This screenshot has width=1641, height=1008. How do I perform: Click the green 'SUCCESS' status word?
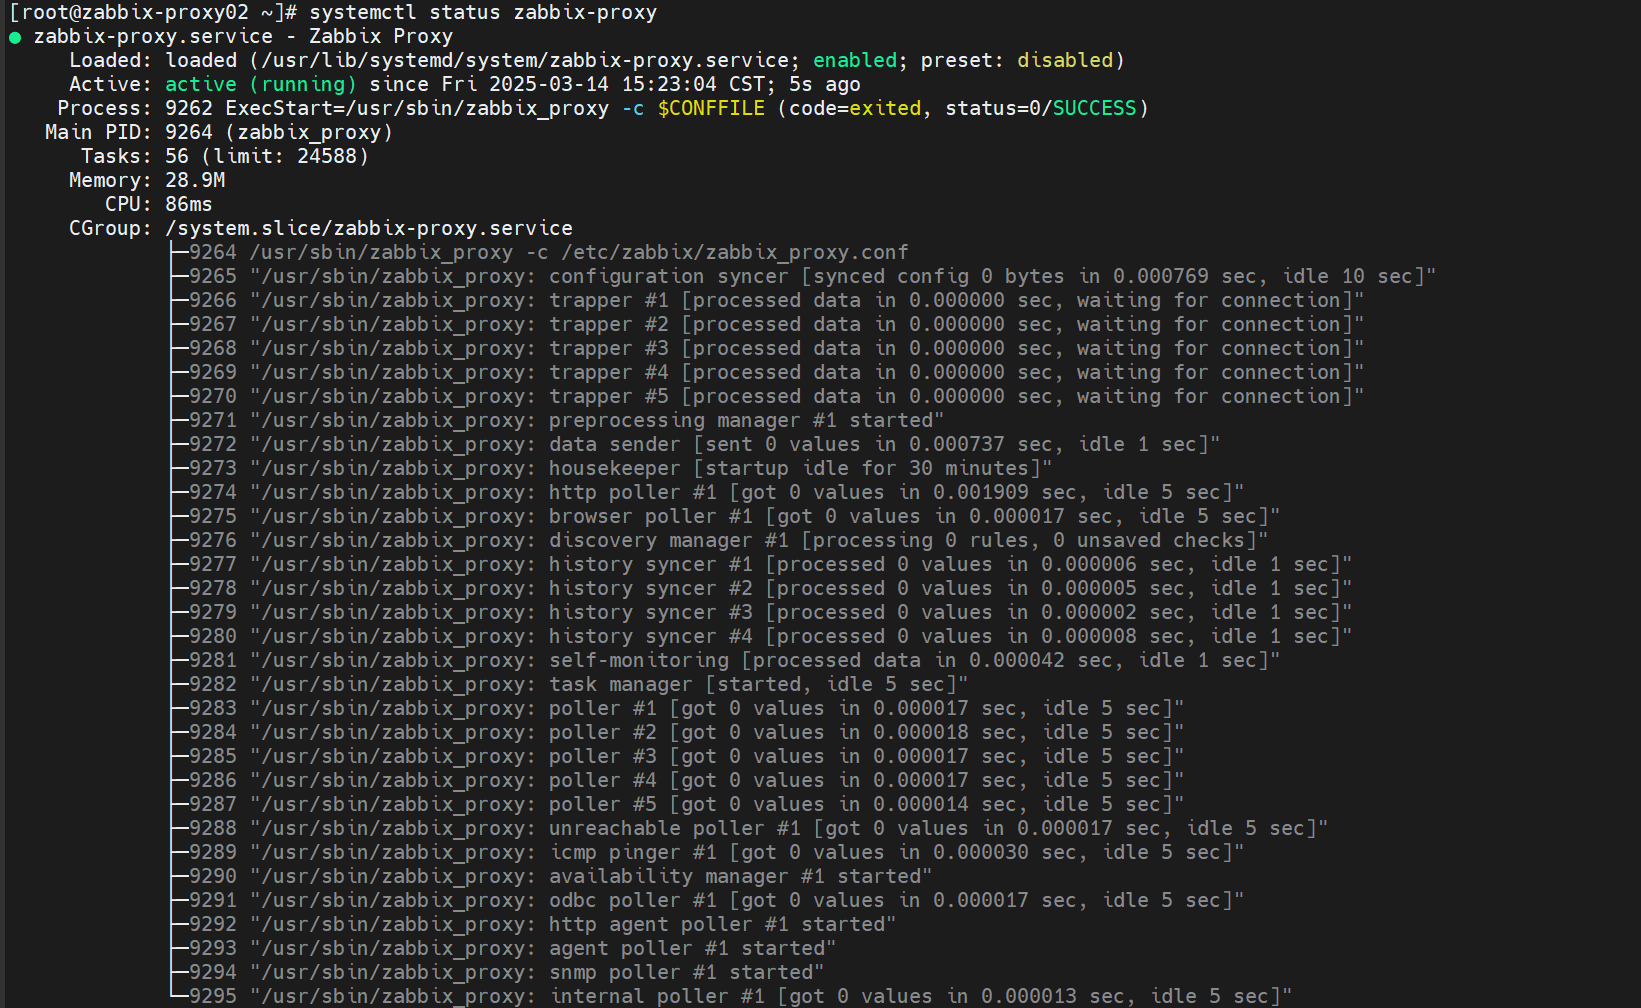tap(1095, 108)
